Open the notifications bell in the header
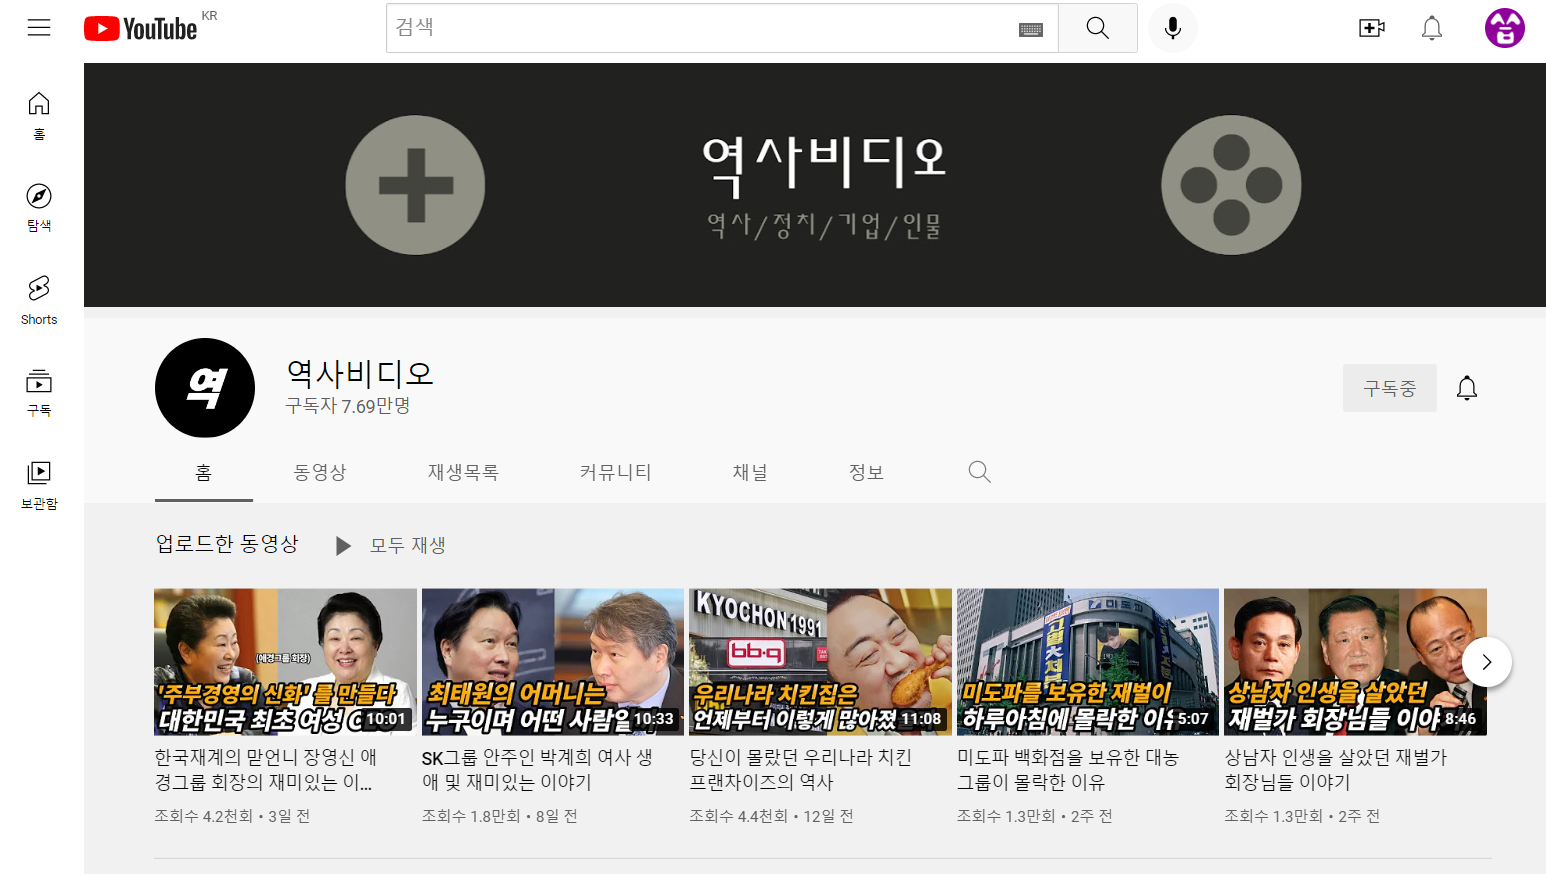 (1432, 28)
